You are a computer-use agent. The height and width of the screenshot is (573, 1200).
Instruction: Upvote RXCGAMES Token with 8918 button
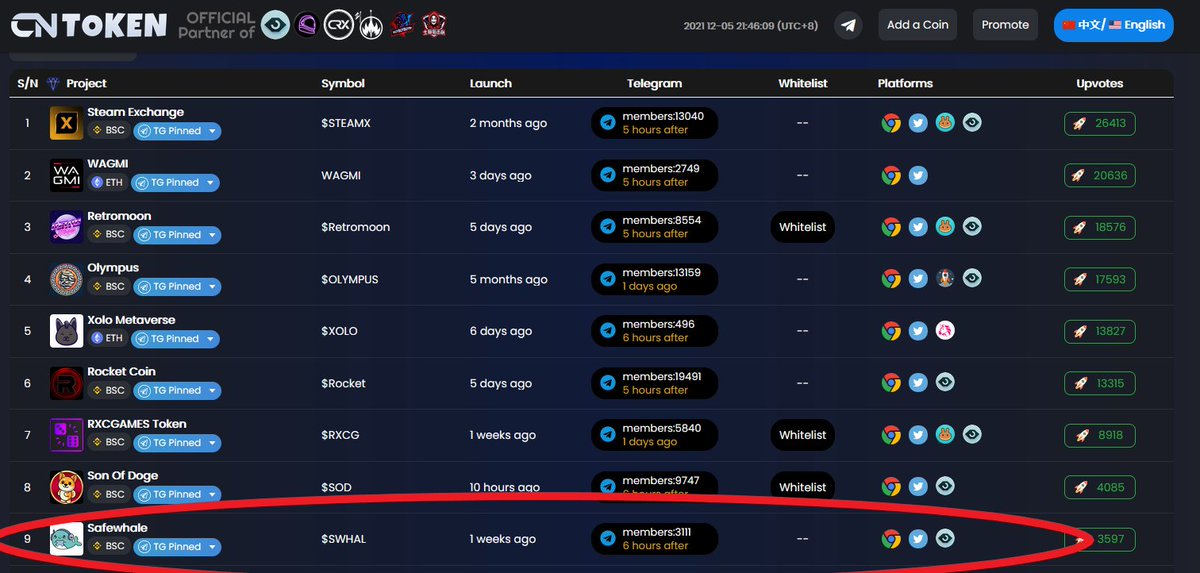click(x=1100, y=436)
